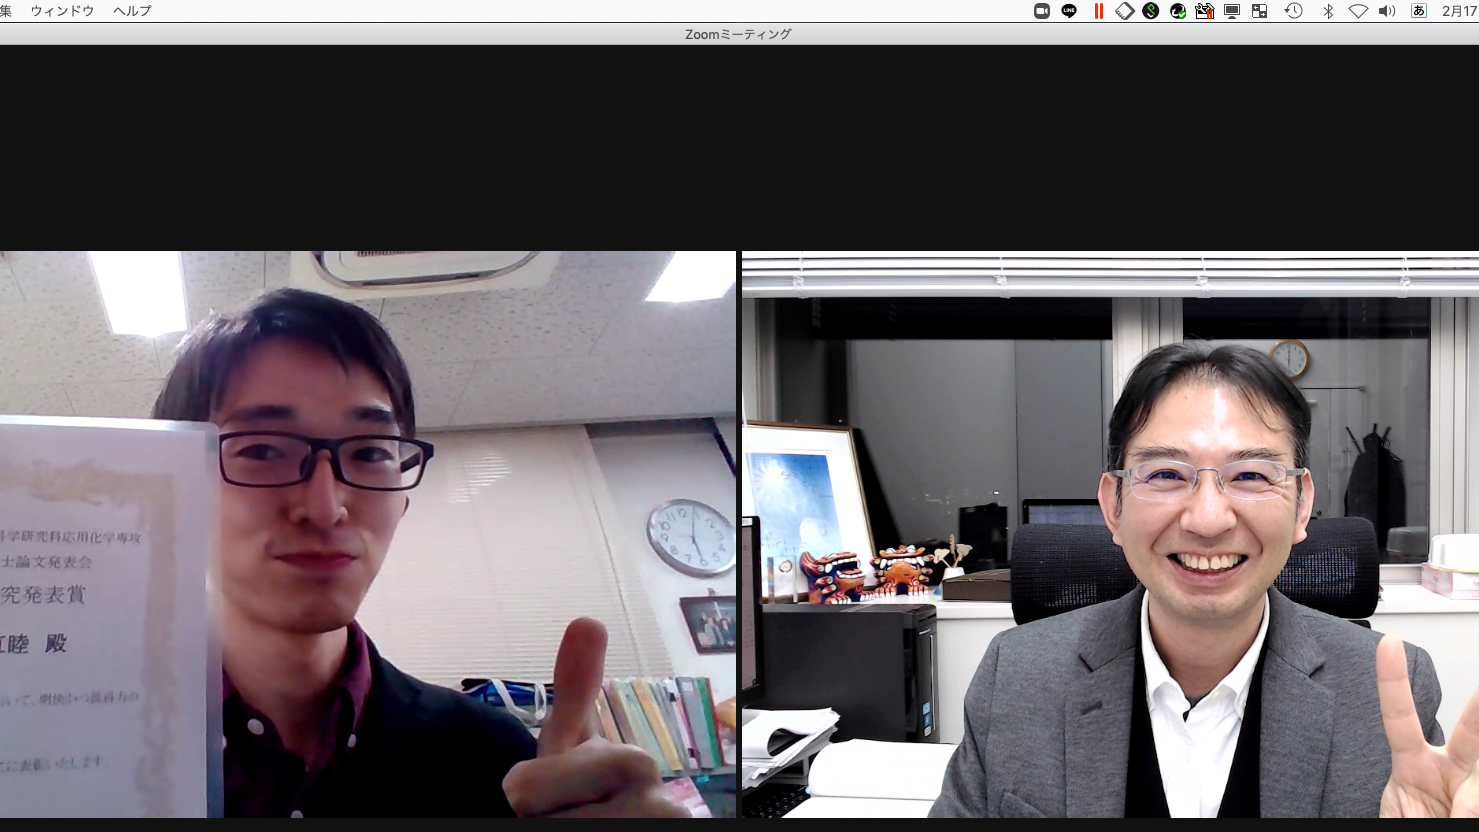
Task: Open the partially visible 編集 menu
Action: pos(5,11)
